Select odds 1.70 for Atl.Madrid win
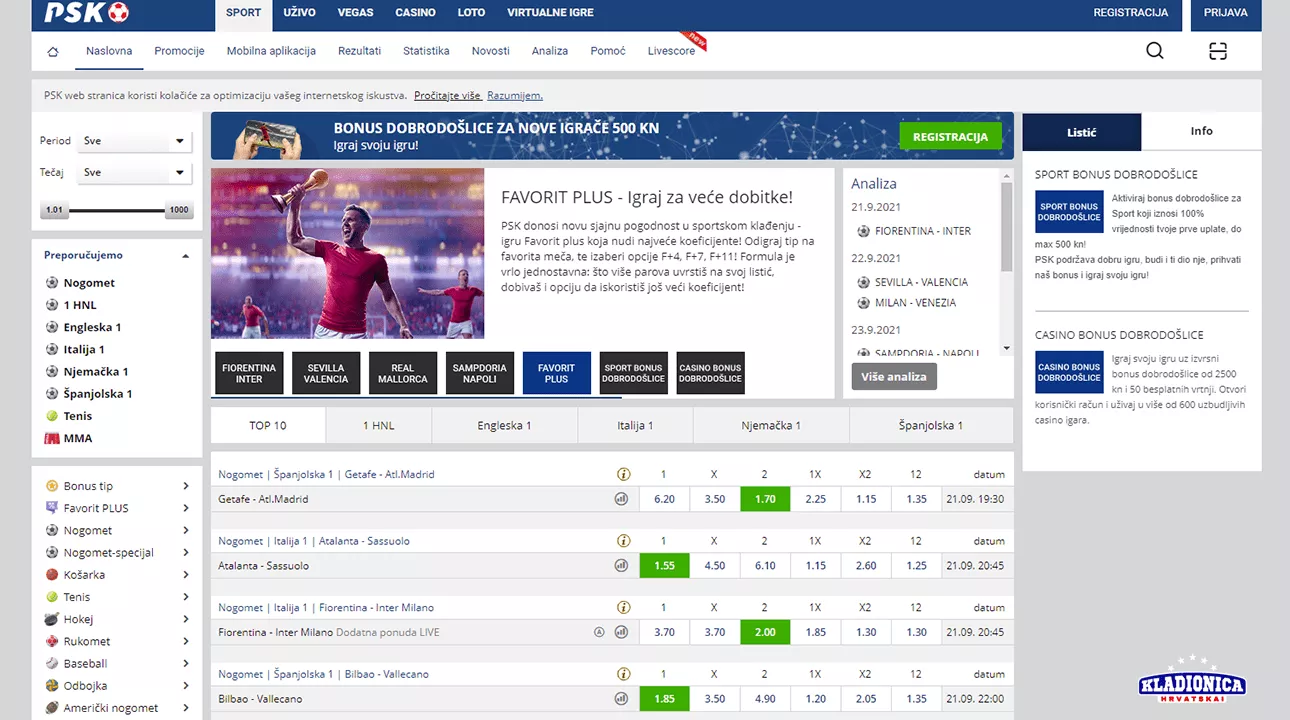 (764, 499)
